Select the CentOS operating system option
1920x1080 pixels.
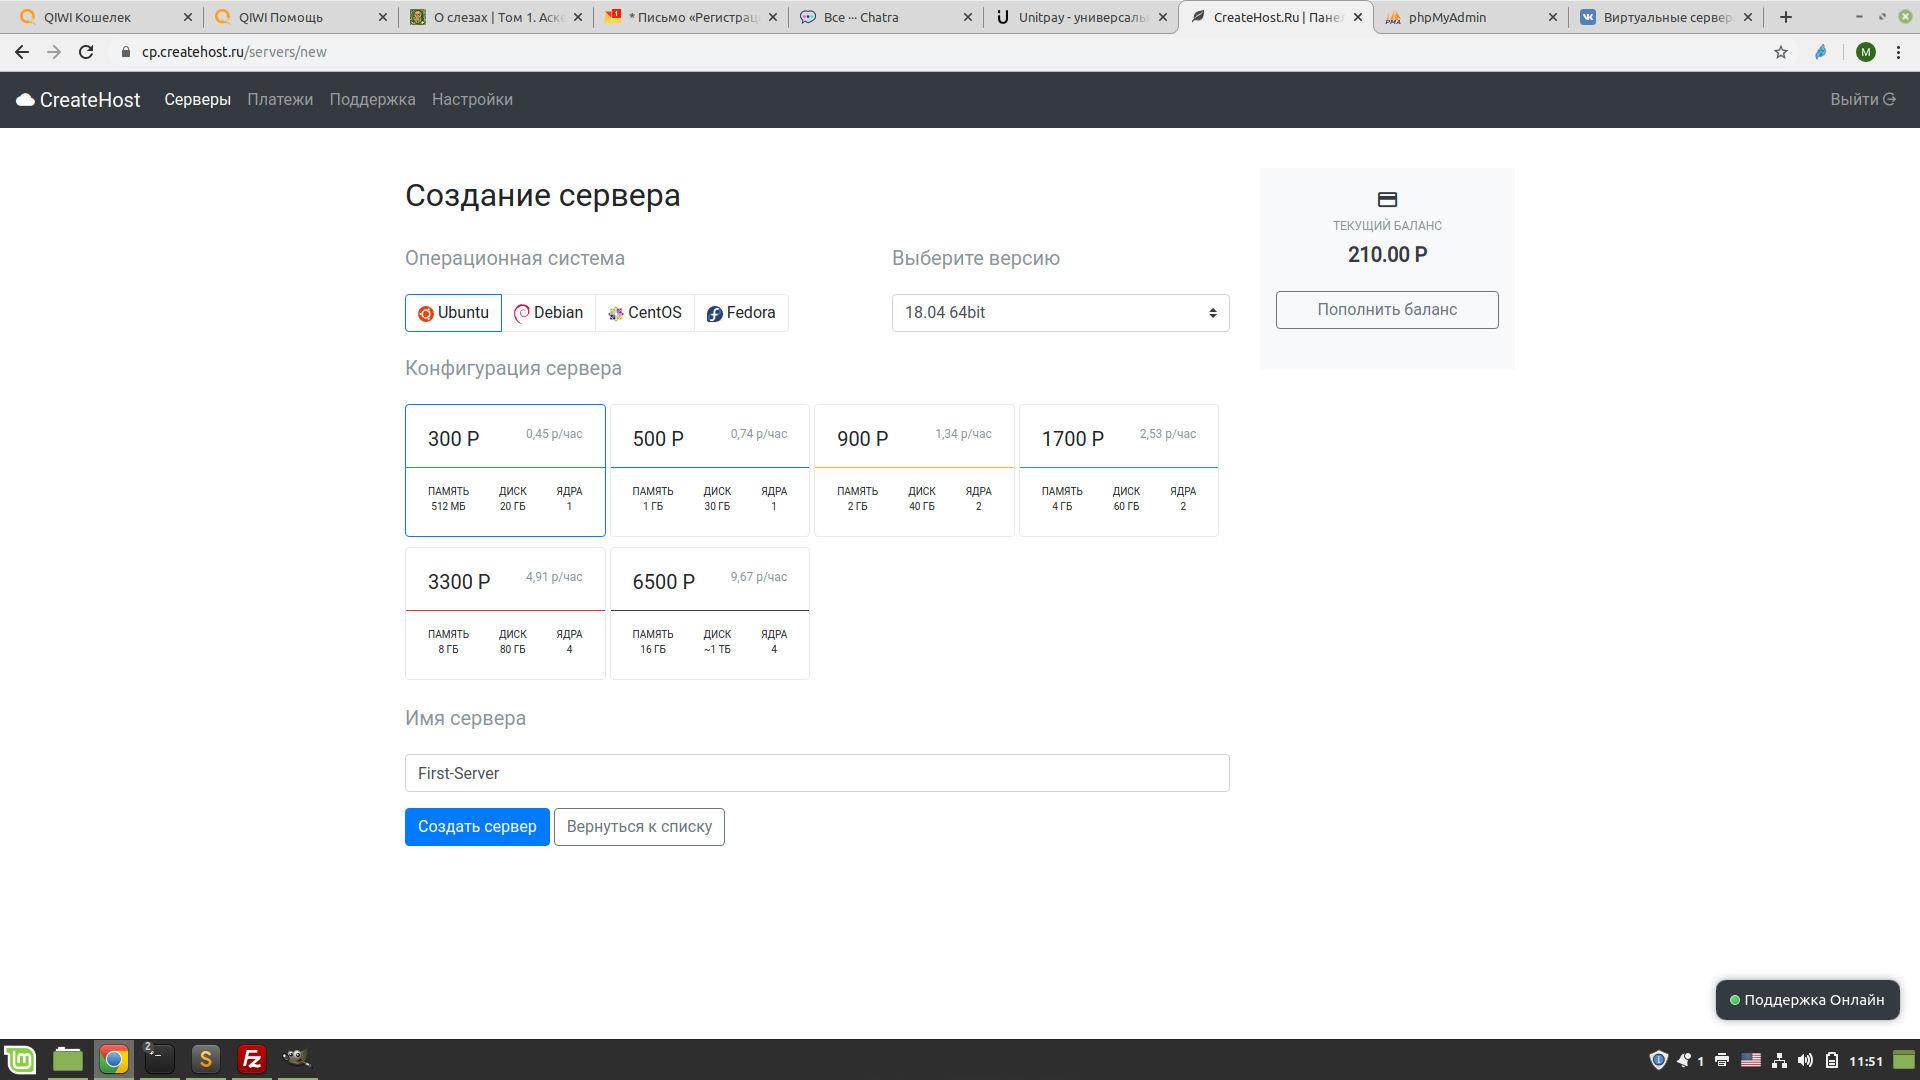[645, 313]
